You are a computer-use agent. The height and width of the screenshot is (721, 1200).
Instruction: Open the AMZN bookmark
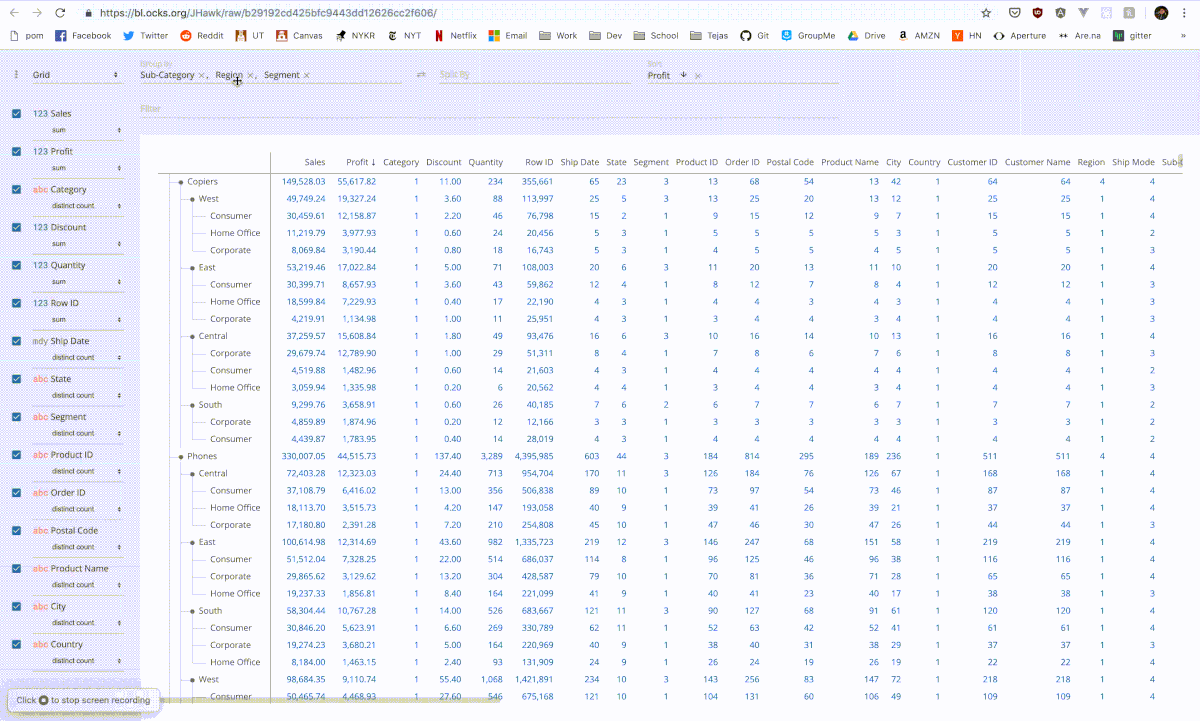click(x=919, y=35)
